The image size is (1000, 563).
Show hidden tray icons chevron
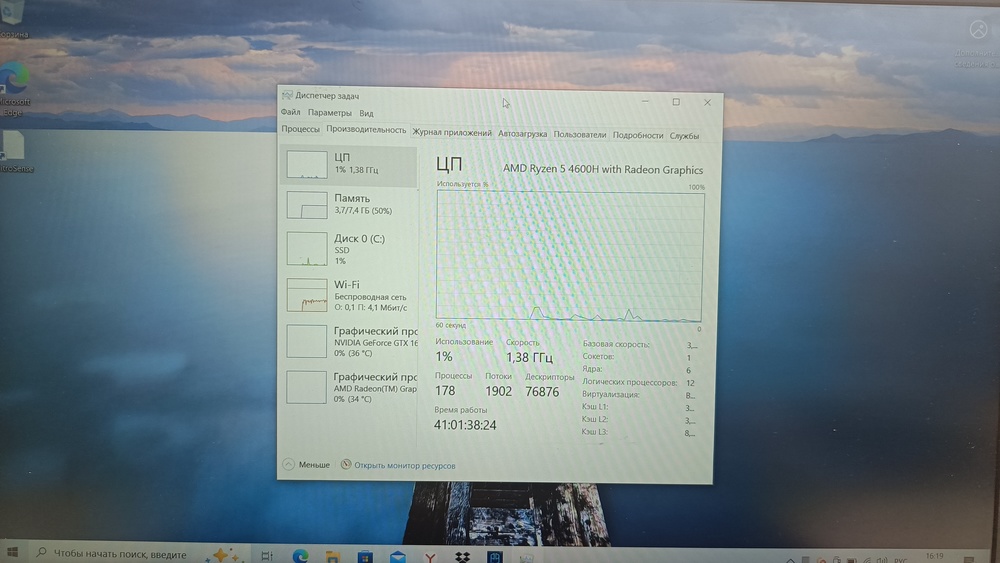tap(790, 560)
